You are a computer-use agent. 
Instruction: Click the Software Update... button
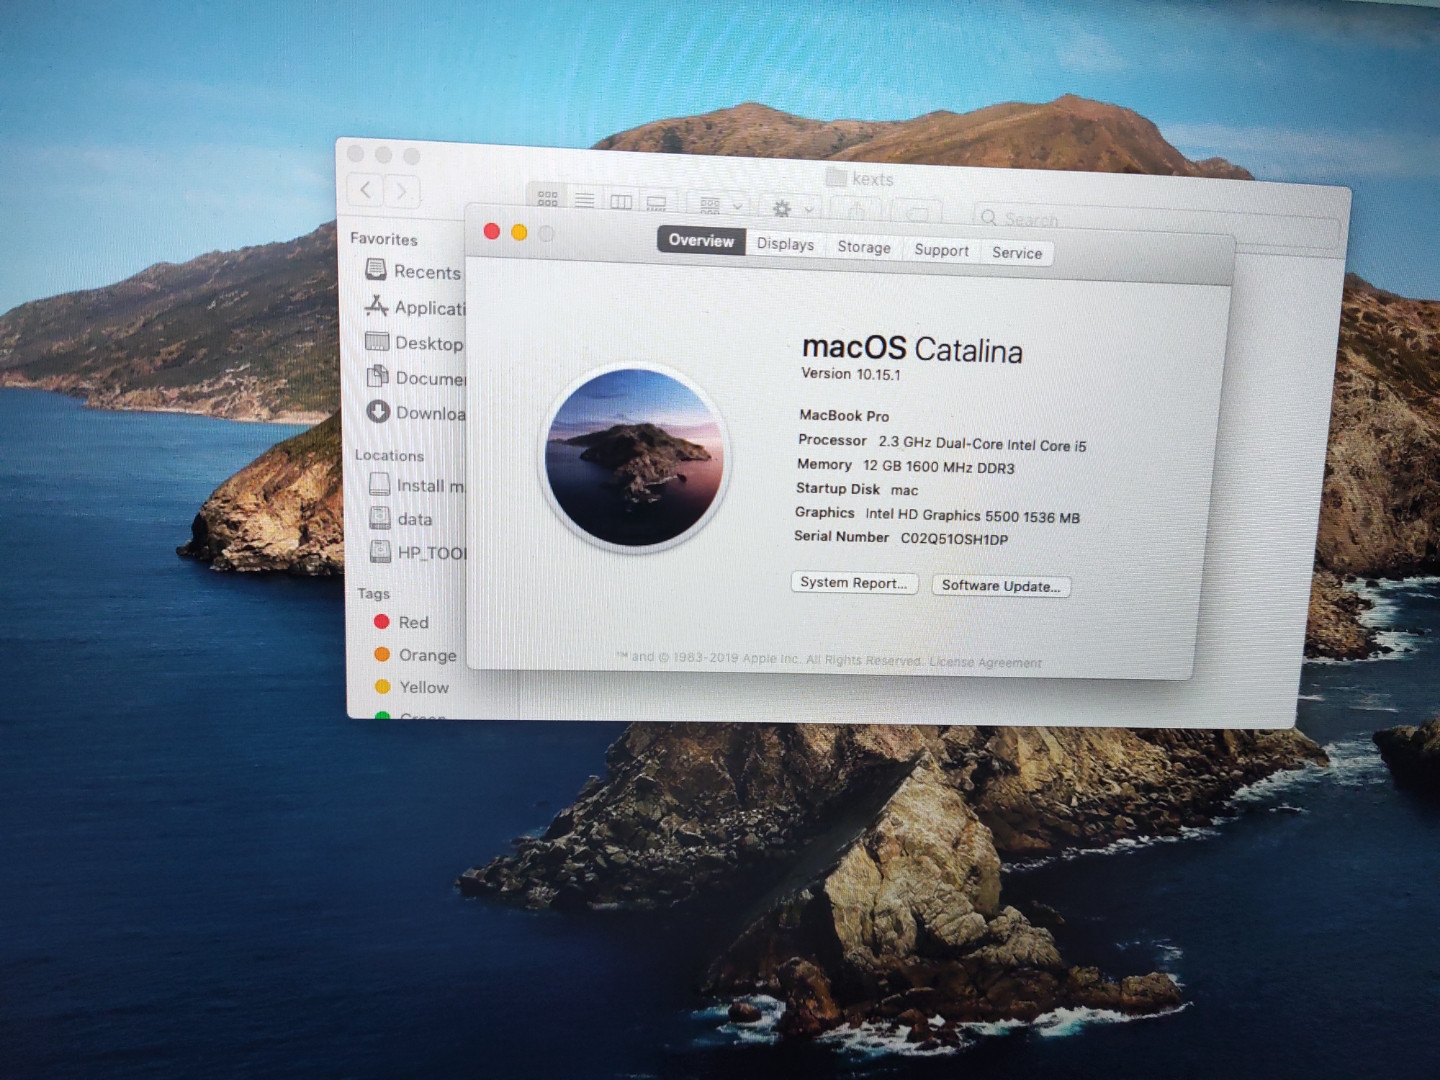pos(1001,586)
